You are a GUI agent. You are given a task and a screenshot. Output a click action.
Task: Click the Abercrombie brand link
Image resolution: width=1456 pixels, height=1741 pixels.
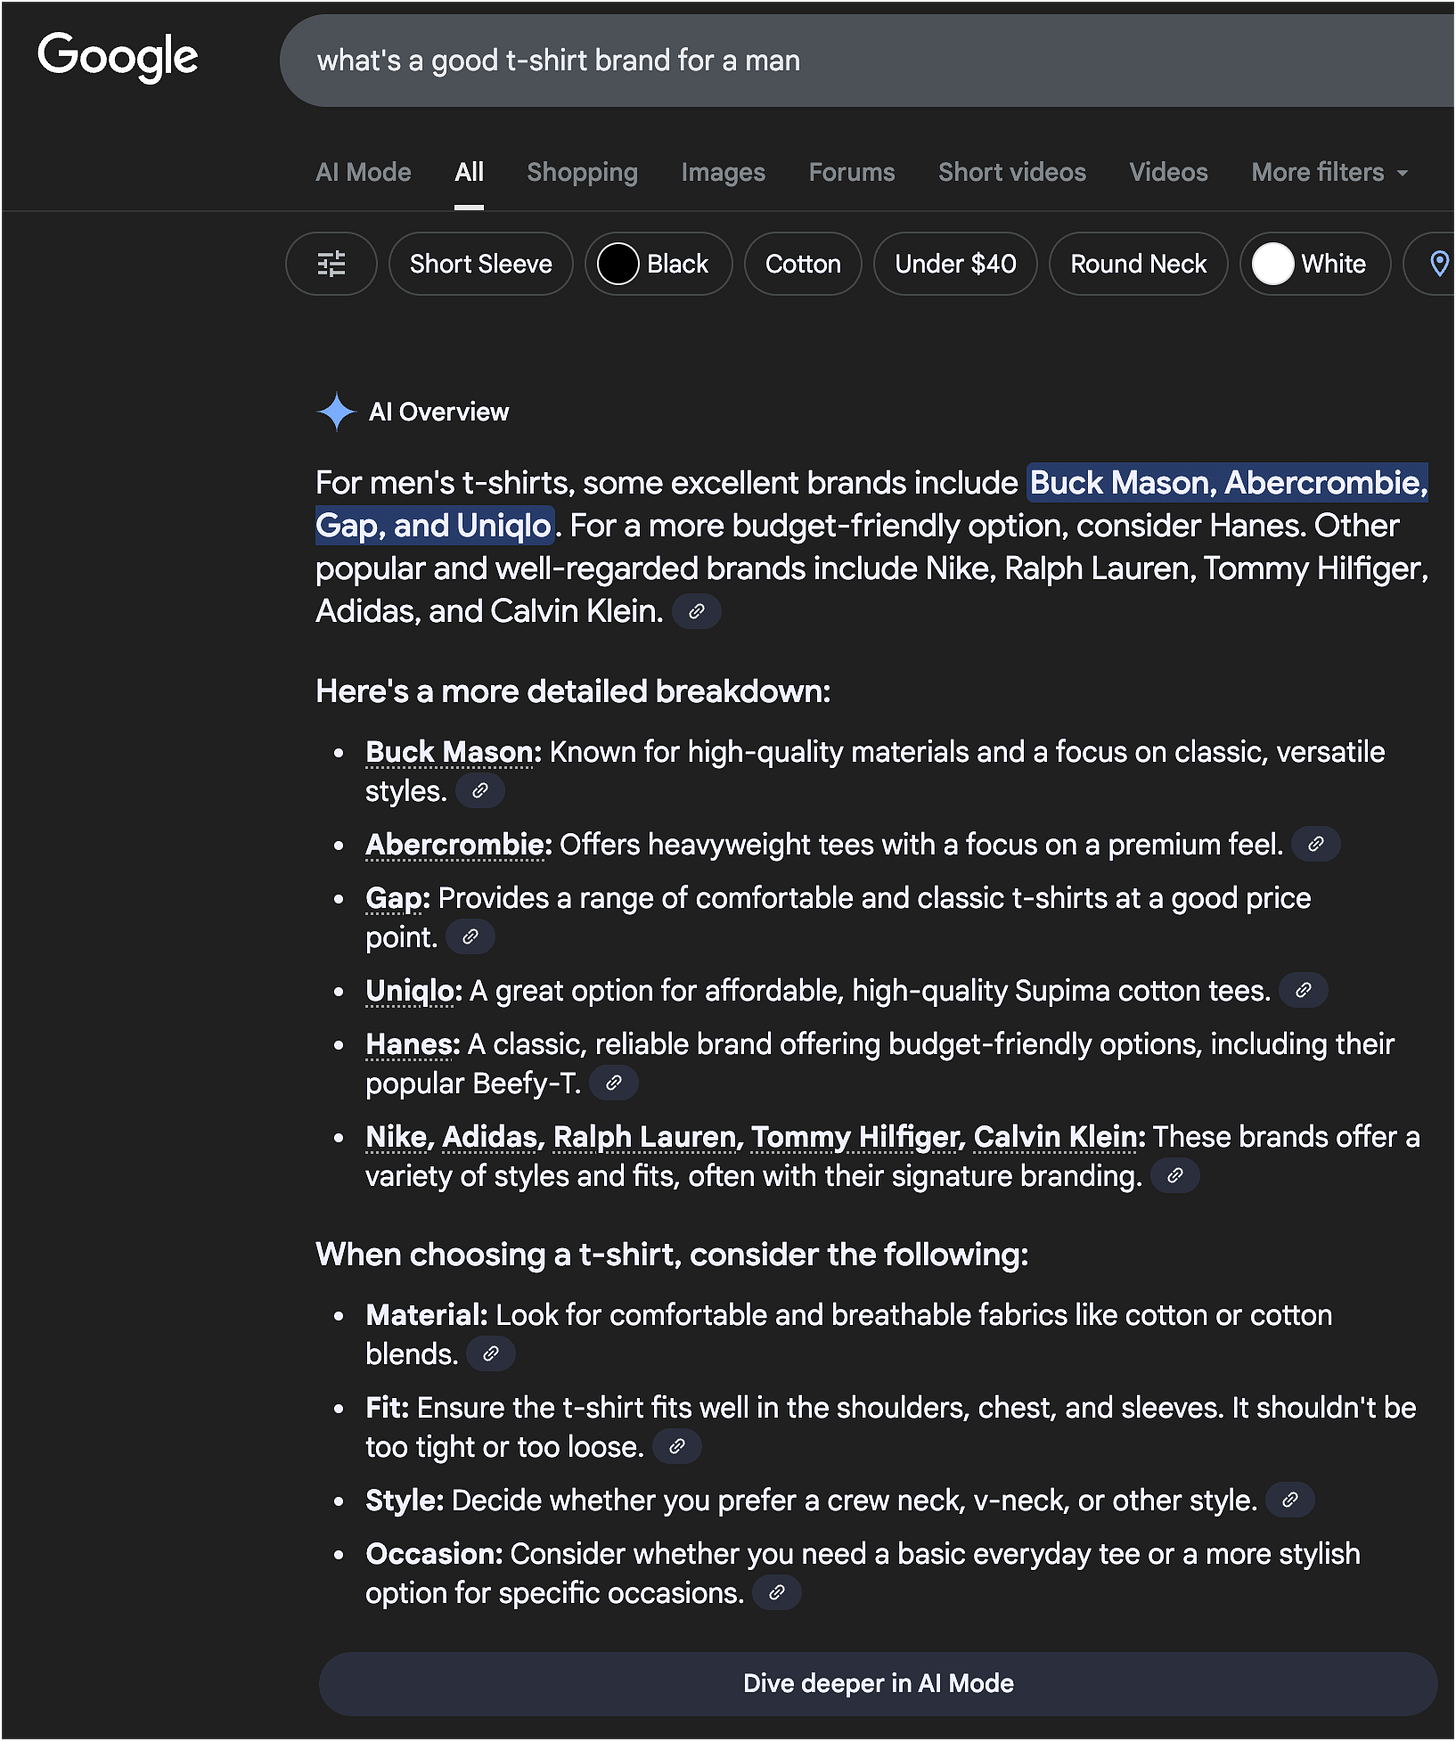(x=455, y=845)
